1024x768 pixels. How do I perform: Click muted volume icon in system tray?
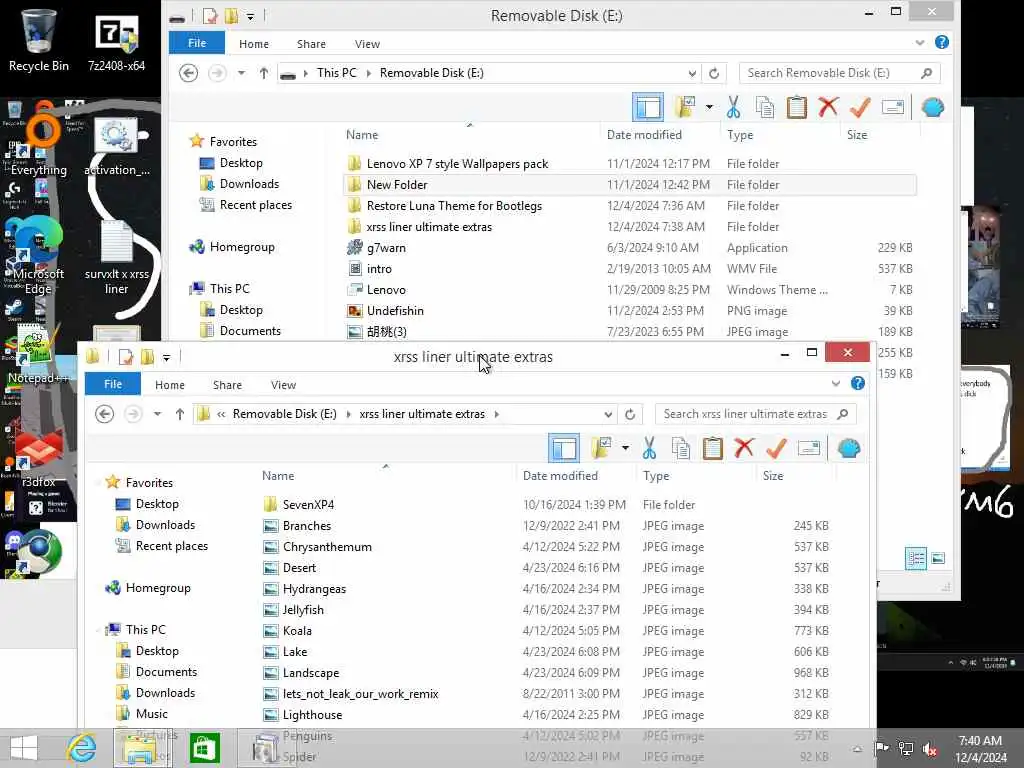point(930,748)
